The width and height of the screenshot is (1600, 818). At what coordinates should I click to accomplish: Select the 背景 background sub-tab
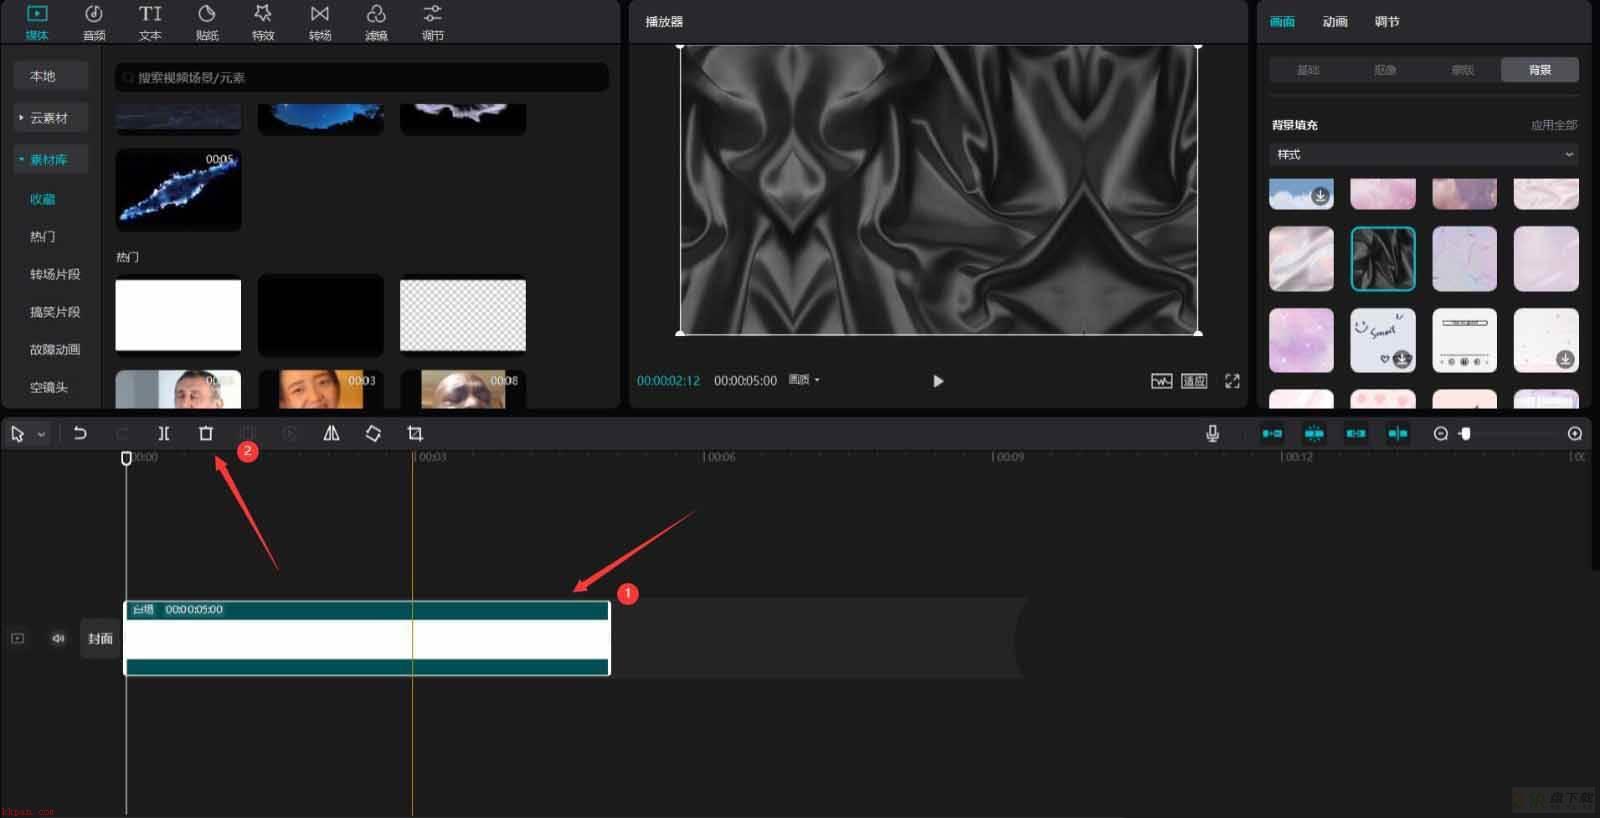click(1540, 70)
